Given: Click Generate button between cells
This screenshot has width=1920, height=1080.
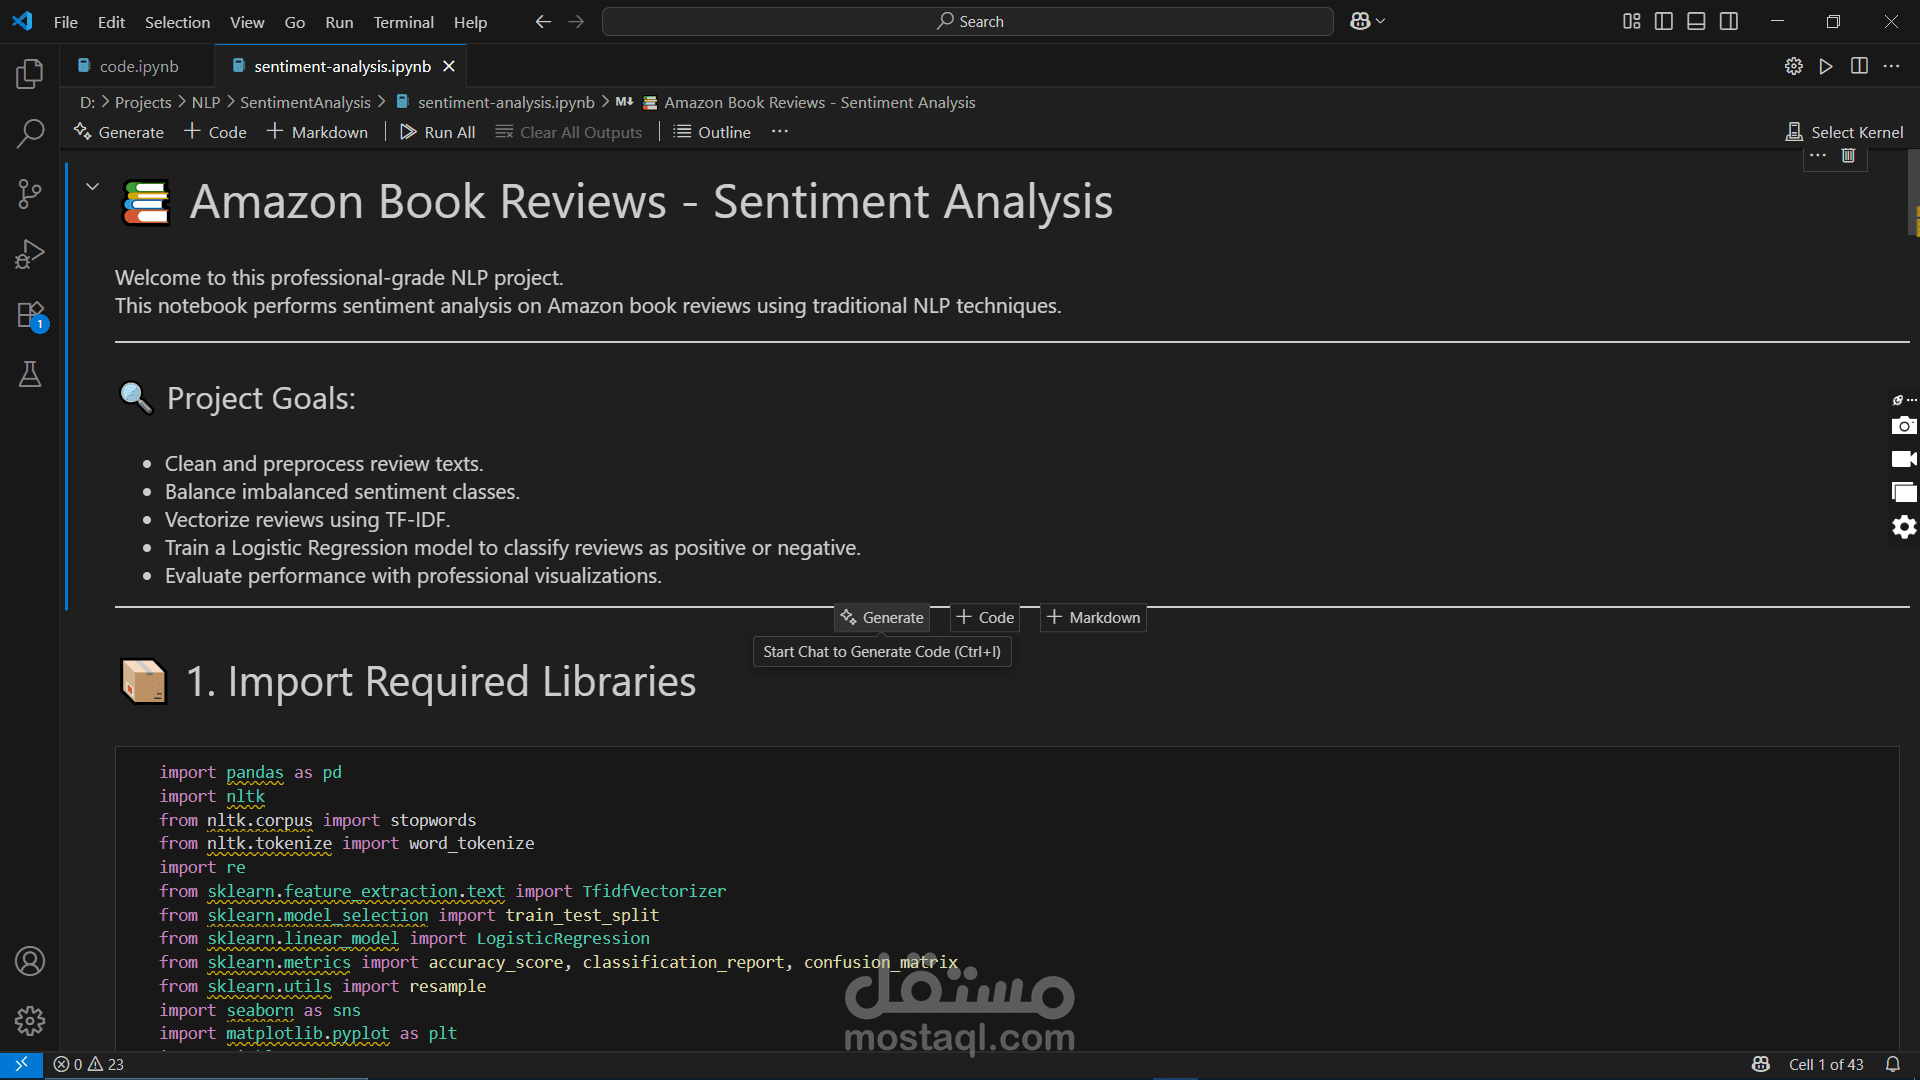Looking at the screenshot, I should click(882, 618).
